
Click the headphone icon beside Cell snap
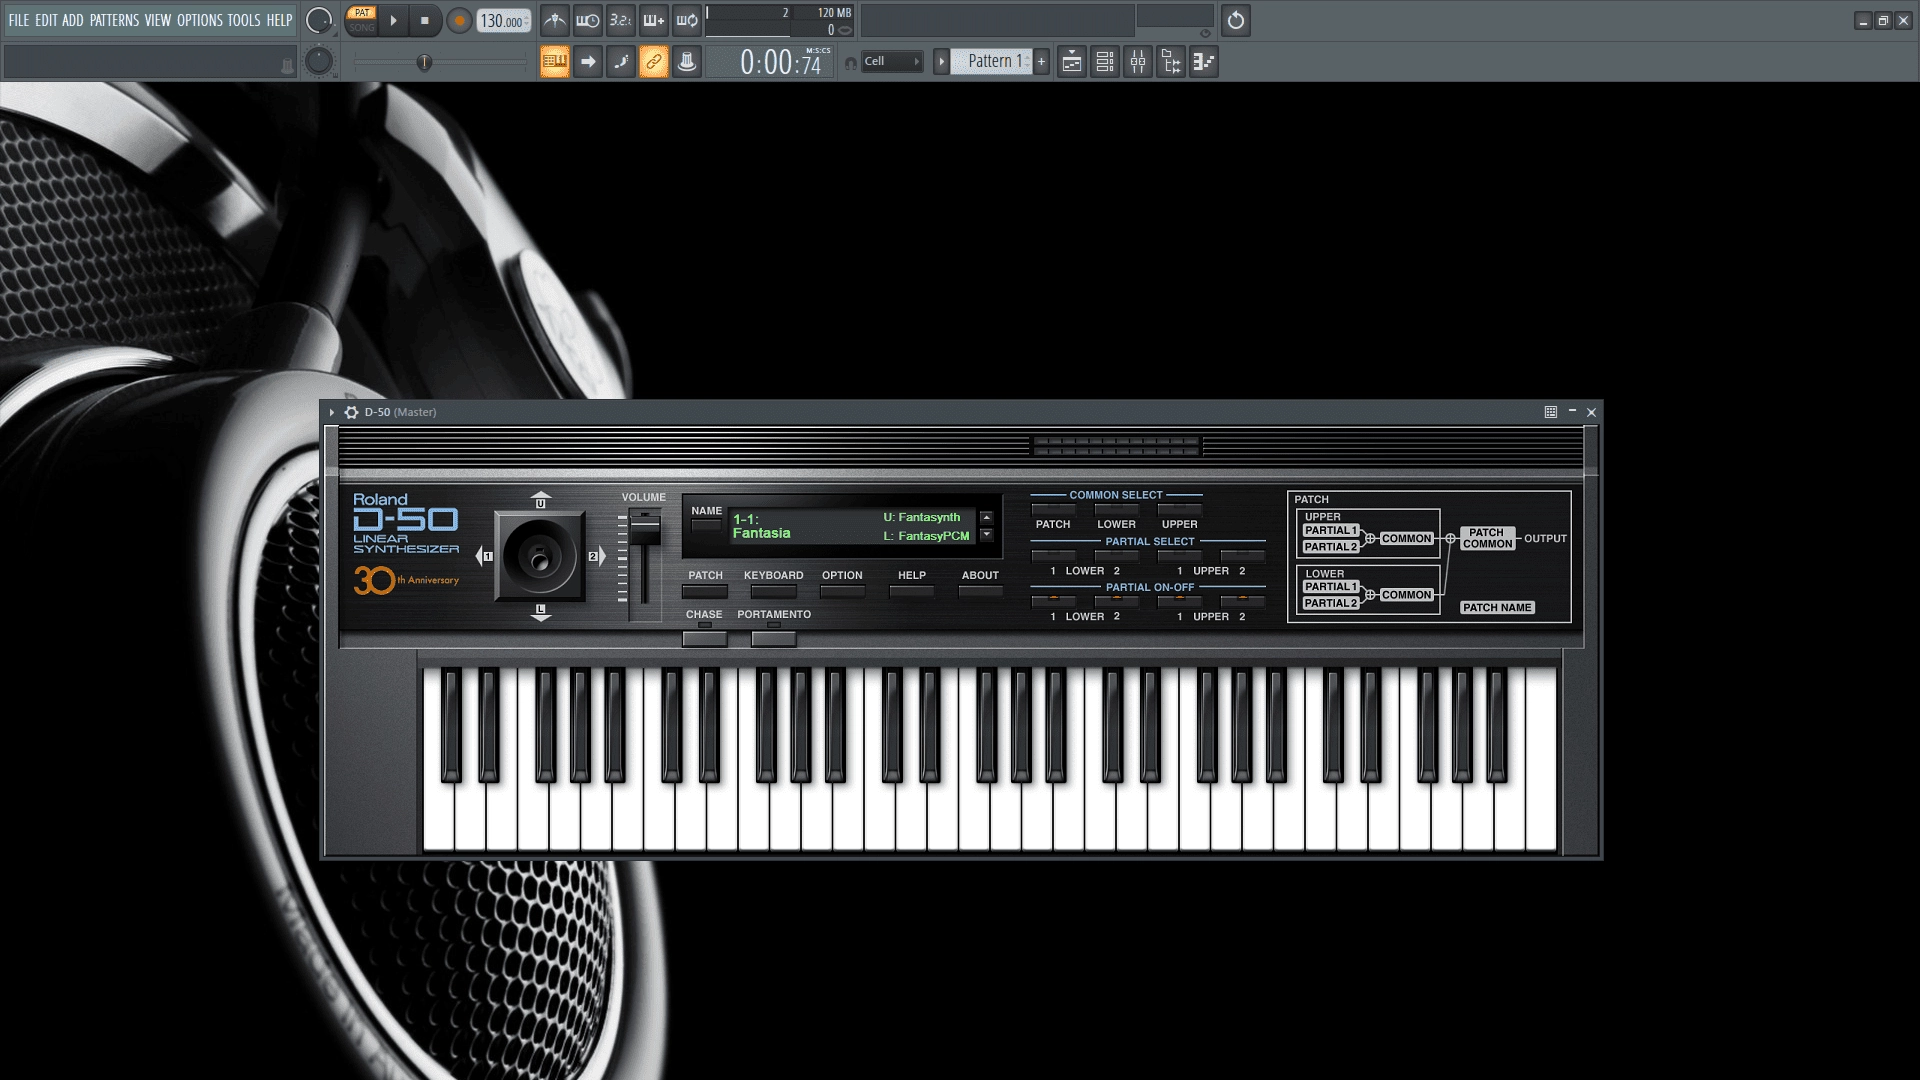[x=851, y=63]
